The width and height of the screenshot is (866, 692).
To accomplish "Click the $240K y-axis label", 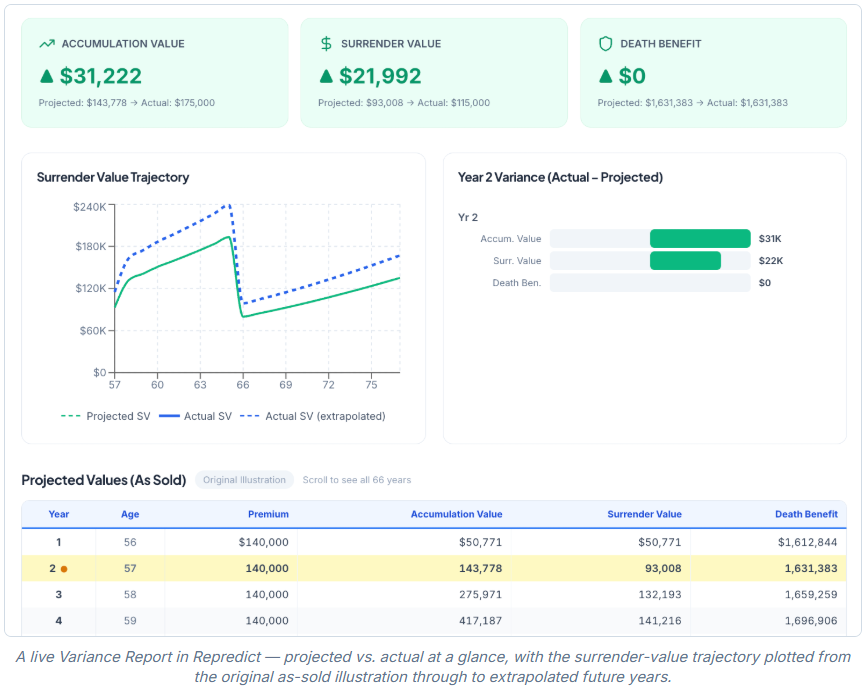I will [x=89, y=207].
